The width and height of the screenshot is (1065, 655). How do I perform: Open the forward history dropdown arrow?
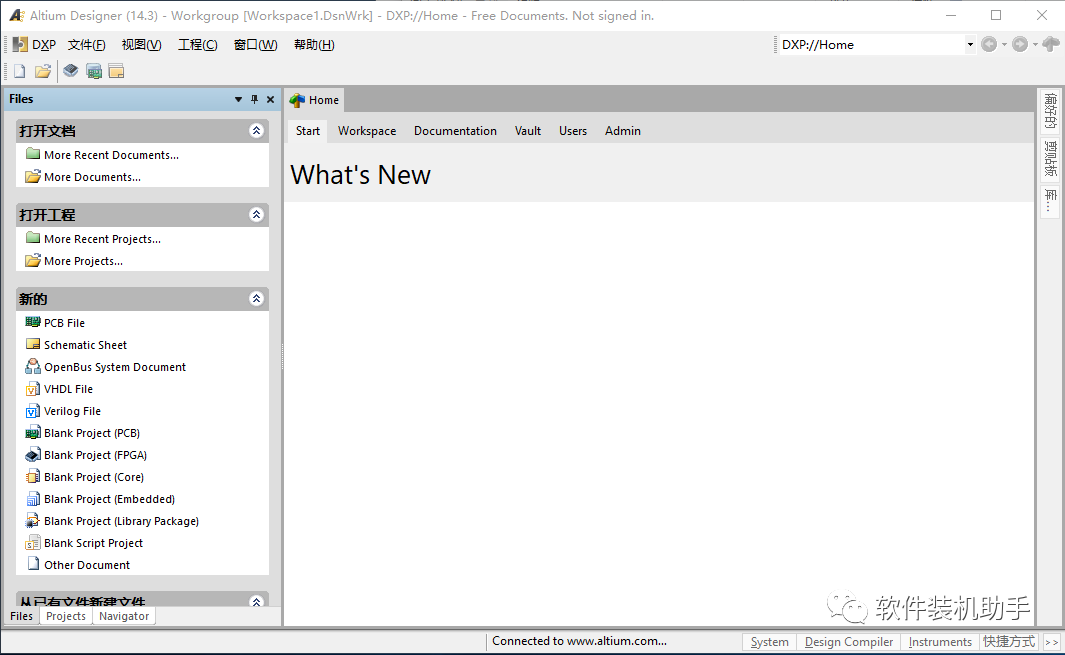click(x=1035, y=45)
